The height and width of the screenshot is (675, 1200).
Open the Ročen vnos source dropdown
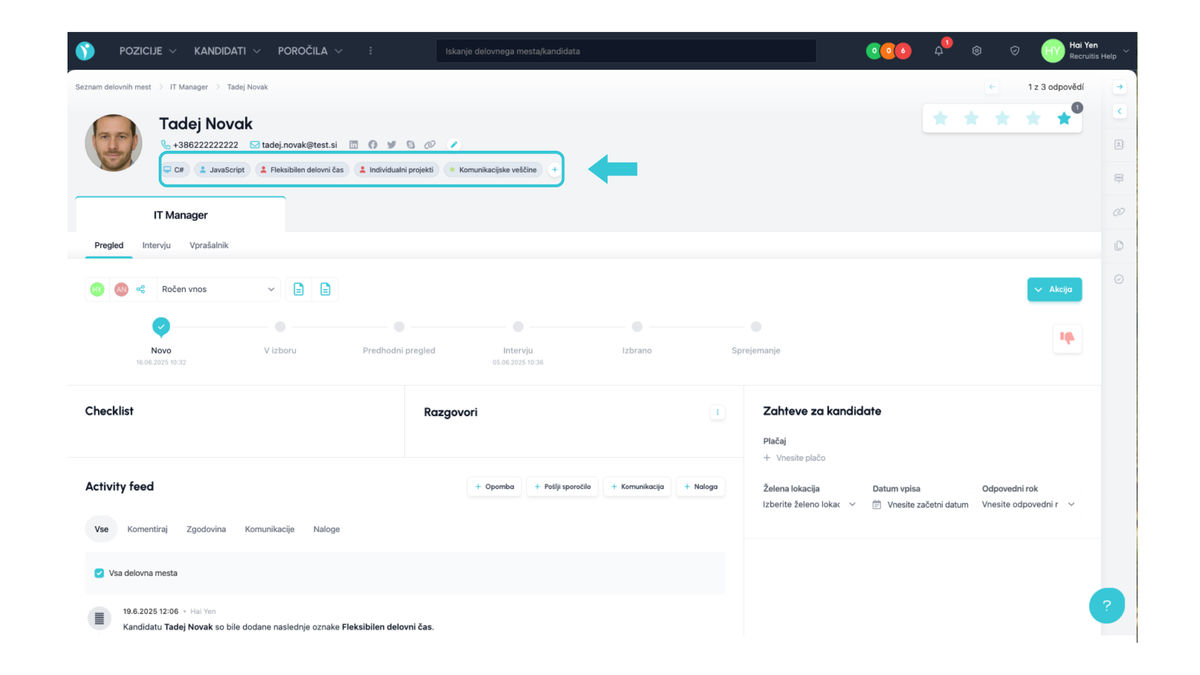coord(218,289)
